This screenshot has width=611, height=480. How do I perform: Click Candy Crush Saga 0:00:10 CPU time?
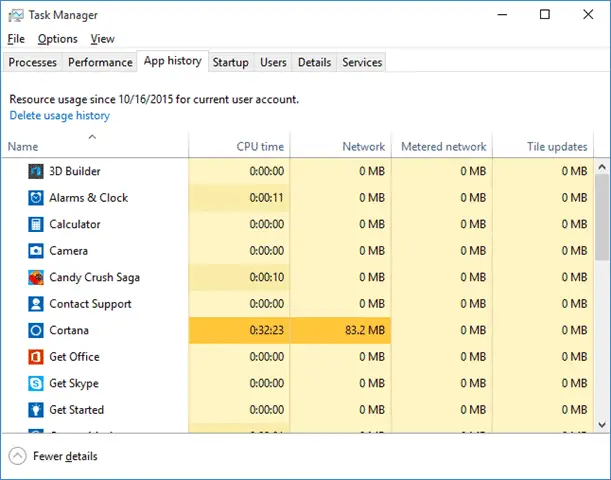(239, 277)
